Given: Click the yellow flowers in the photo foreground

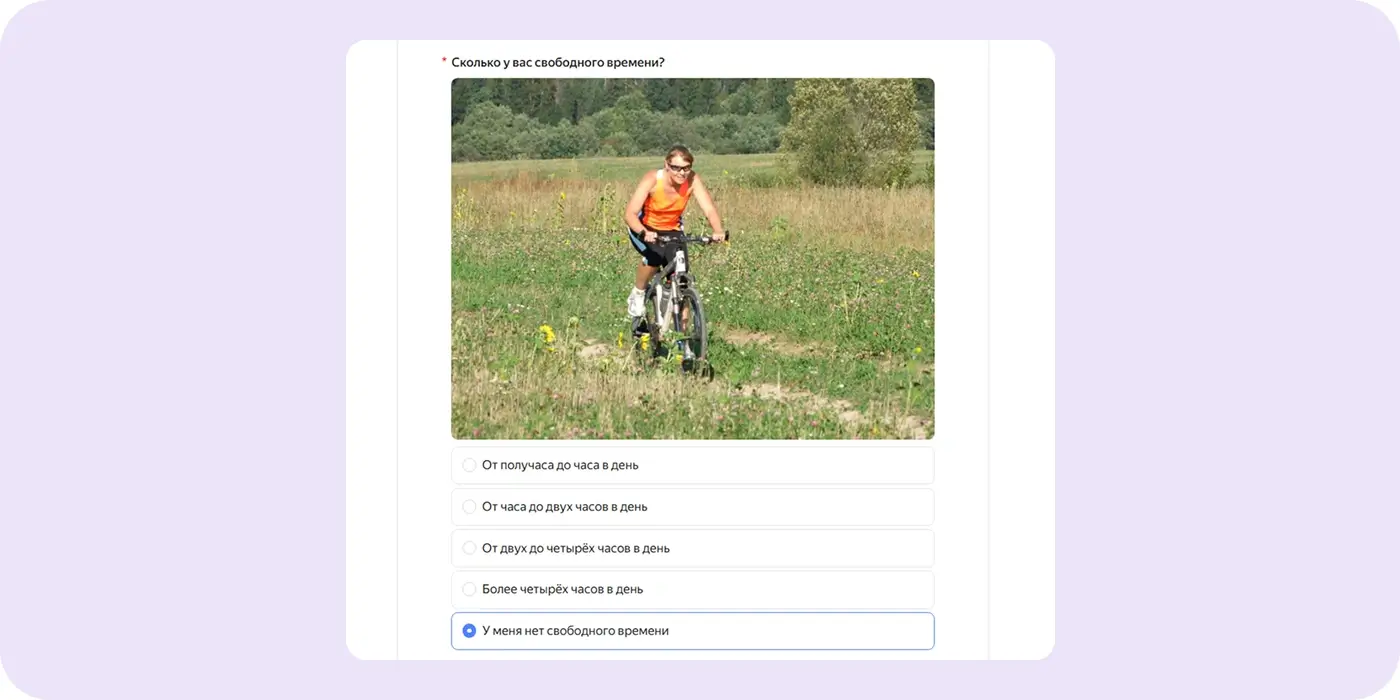Looking at the screenshot, I should 547,335.
